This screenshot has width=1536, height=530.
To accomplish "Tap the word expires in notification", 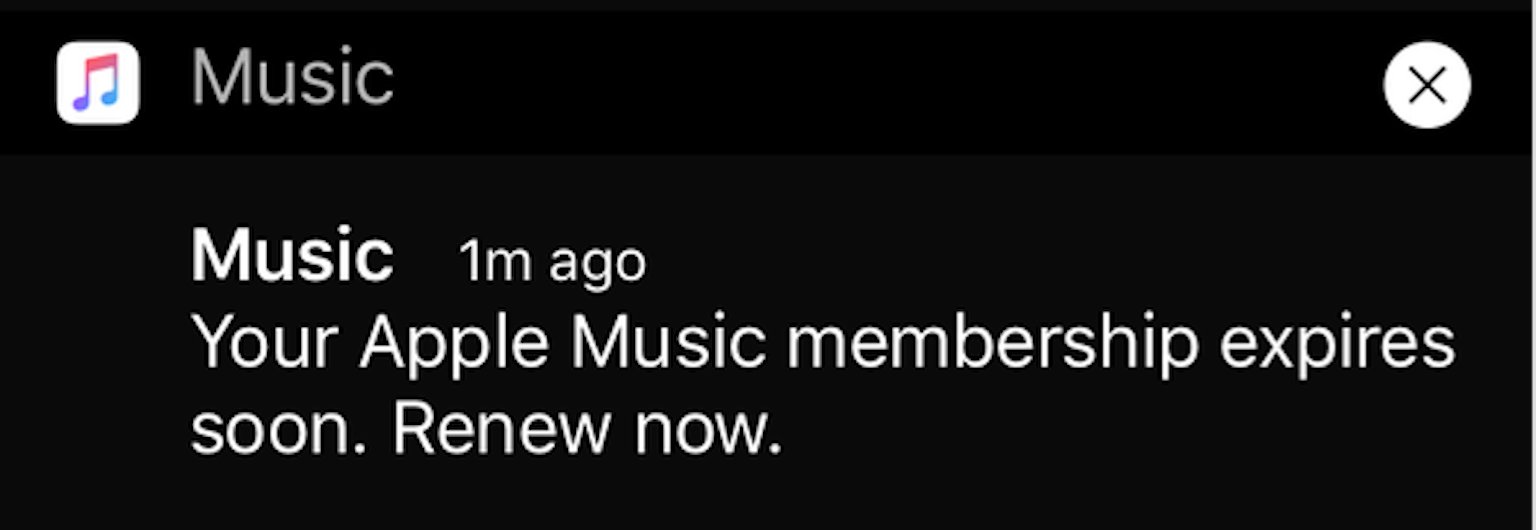I will click(x=1337, y=346).
